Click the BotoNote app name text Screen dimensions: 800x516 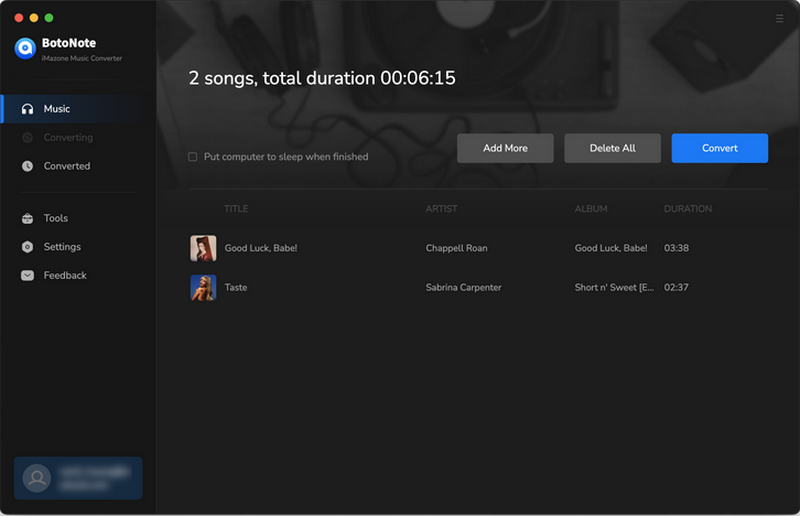click(69, 43)
